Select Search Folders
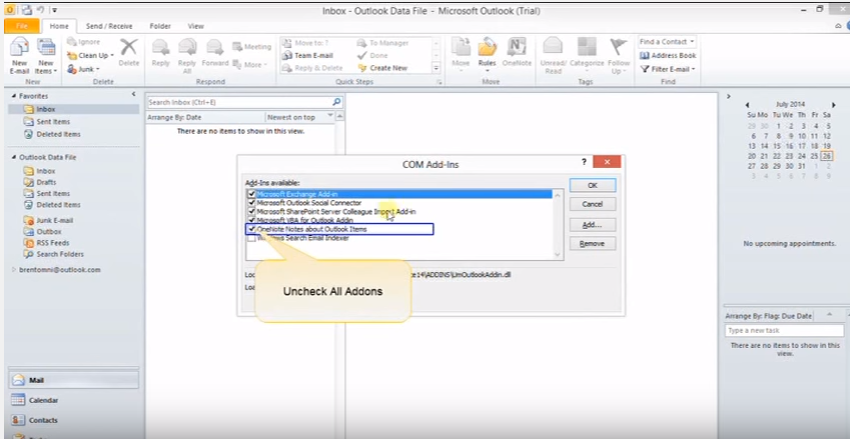The height and width of the screenshot is (439, 850). (x=60, y=254)
